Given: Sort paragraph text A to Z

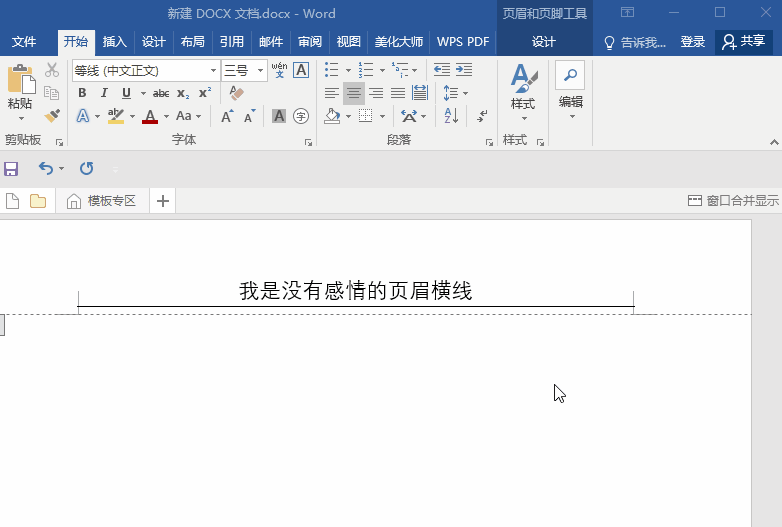Looking at the screenshot, I should (x=451, y=116).
